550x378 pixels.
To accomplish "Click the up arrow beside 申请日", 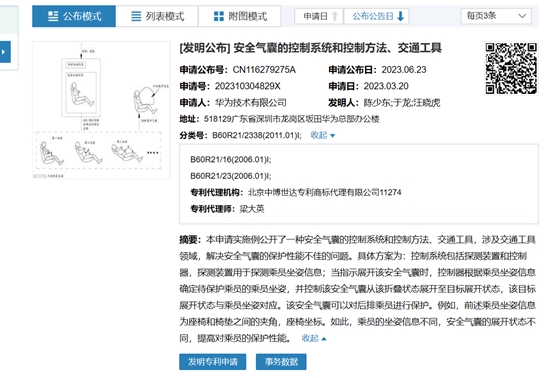I will tap(335, 16).
